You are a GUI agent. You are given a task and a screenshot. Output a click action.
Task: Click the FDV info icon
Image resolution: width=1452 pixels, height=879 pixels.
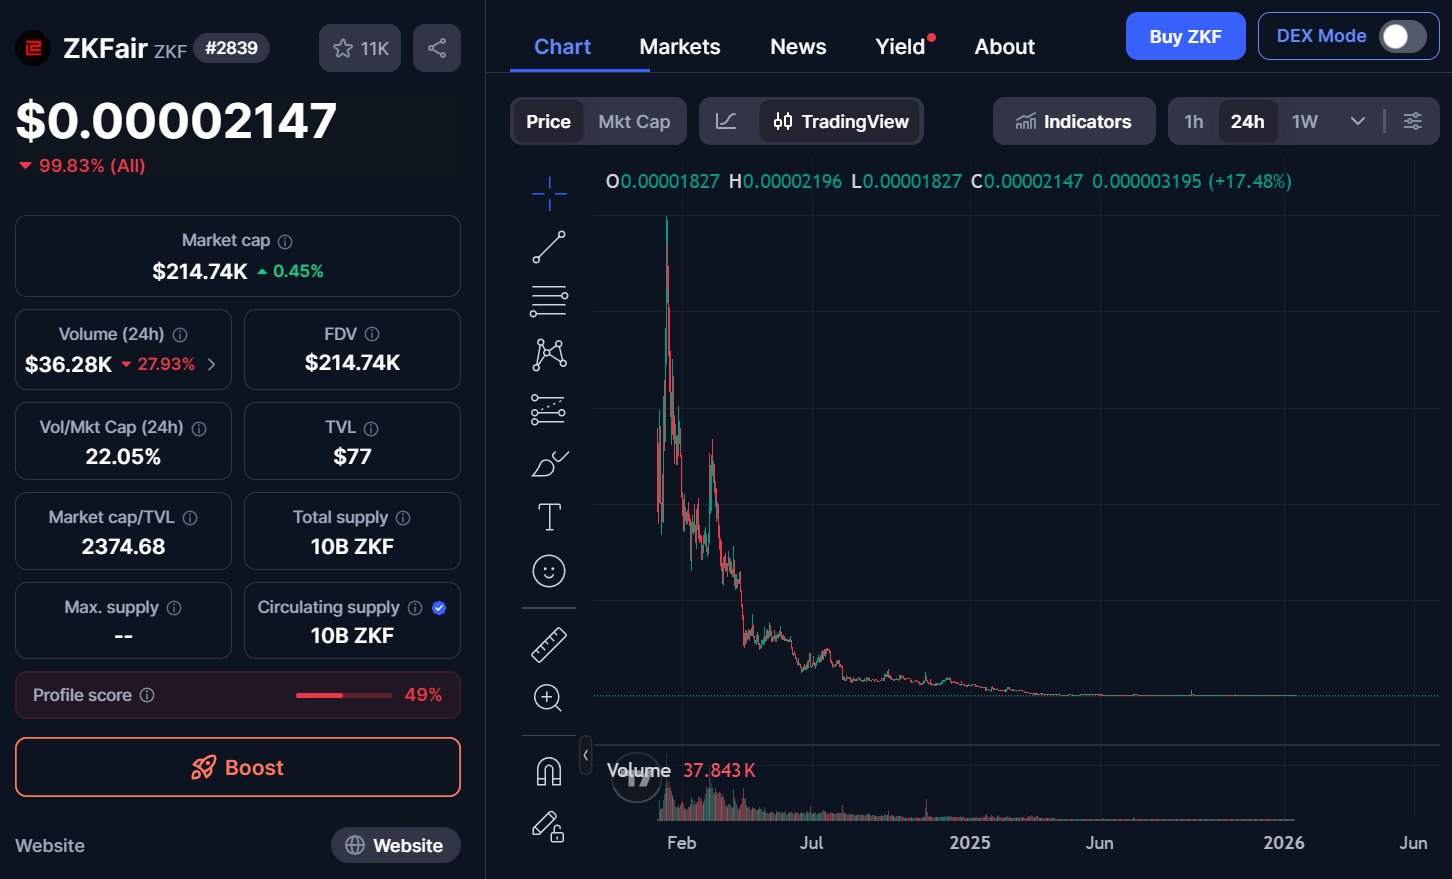click(372, 334)
